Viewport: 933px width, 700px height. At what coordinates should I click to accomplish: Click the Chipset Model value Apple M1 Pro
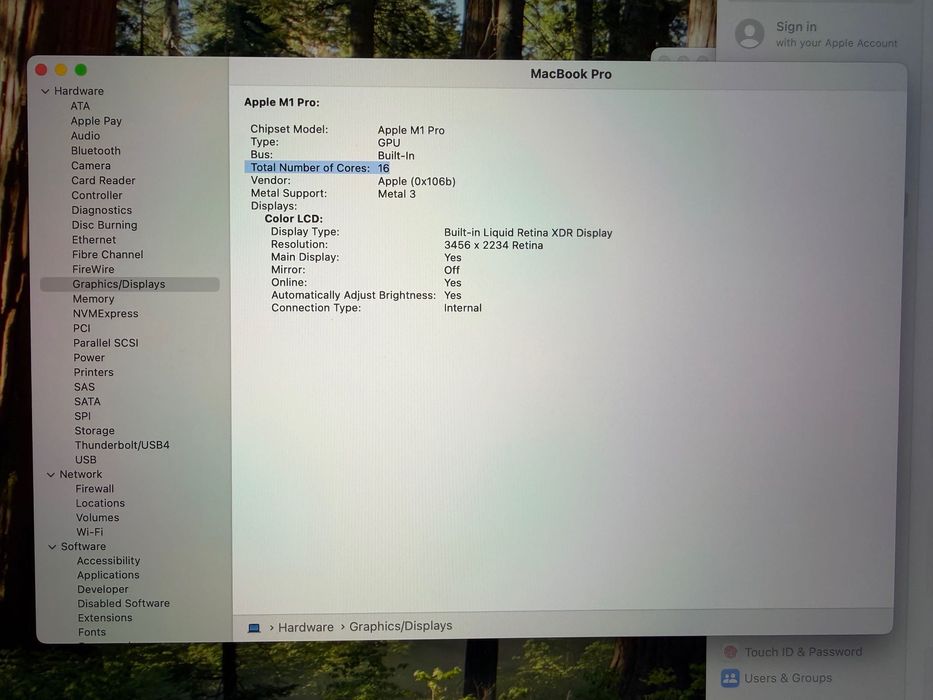(411, 130)
